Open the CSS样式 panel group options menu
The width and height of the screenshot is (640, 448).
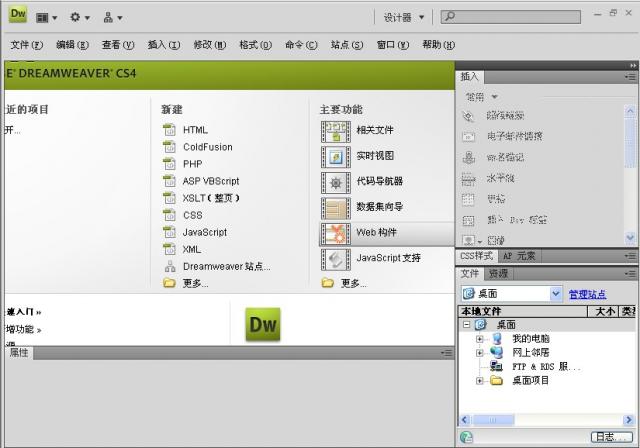[631, 256]
